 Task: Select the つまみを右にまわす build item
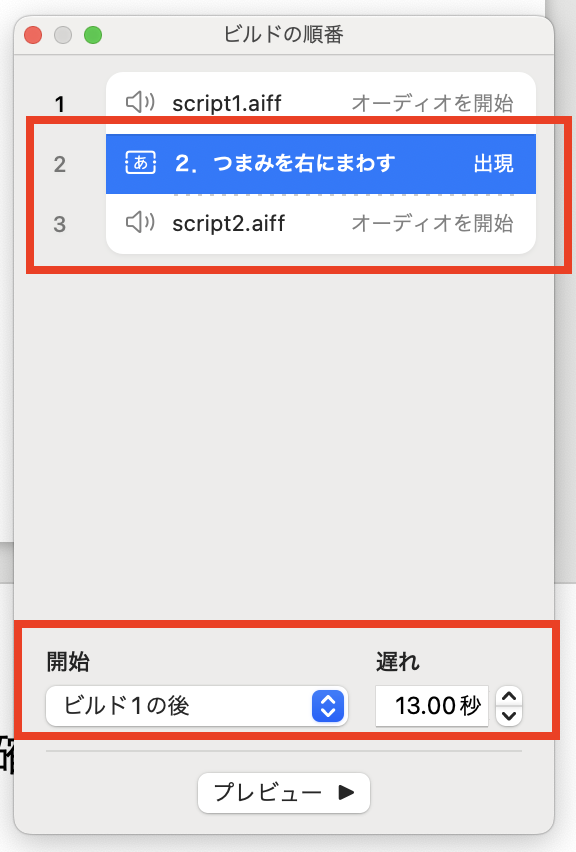click(x=321, y=164)
